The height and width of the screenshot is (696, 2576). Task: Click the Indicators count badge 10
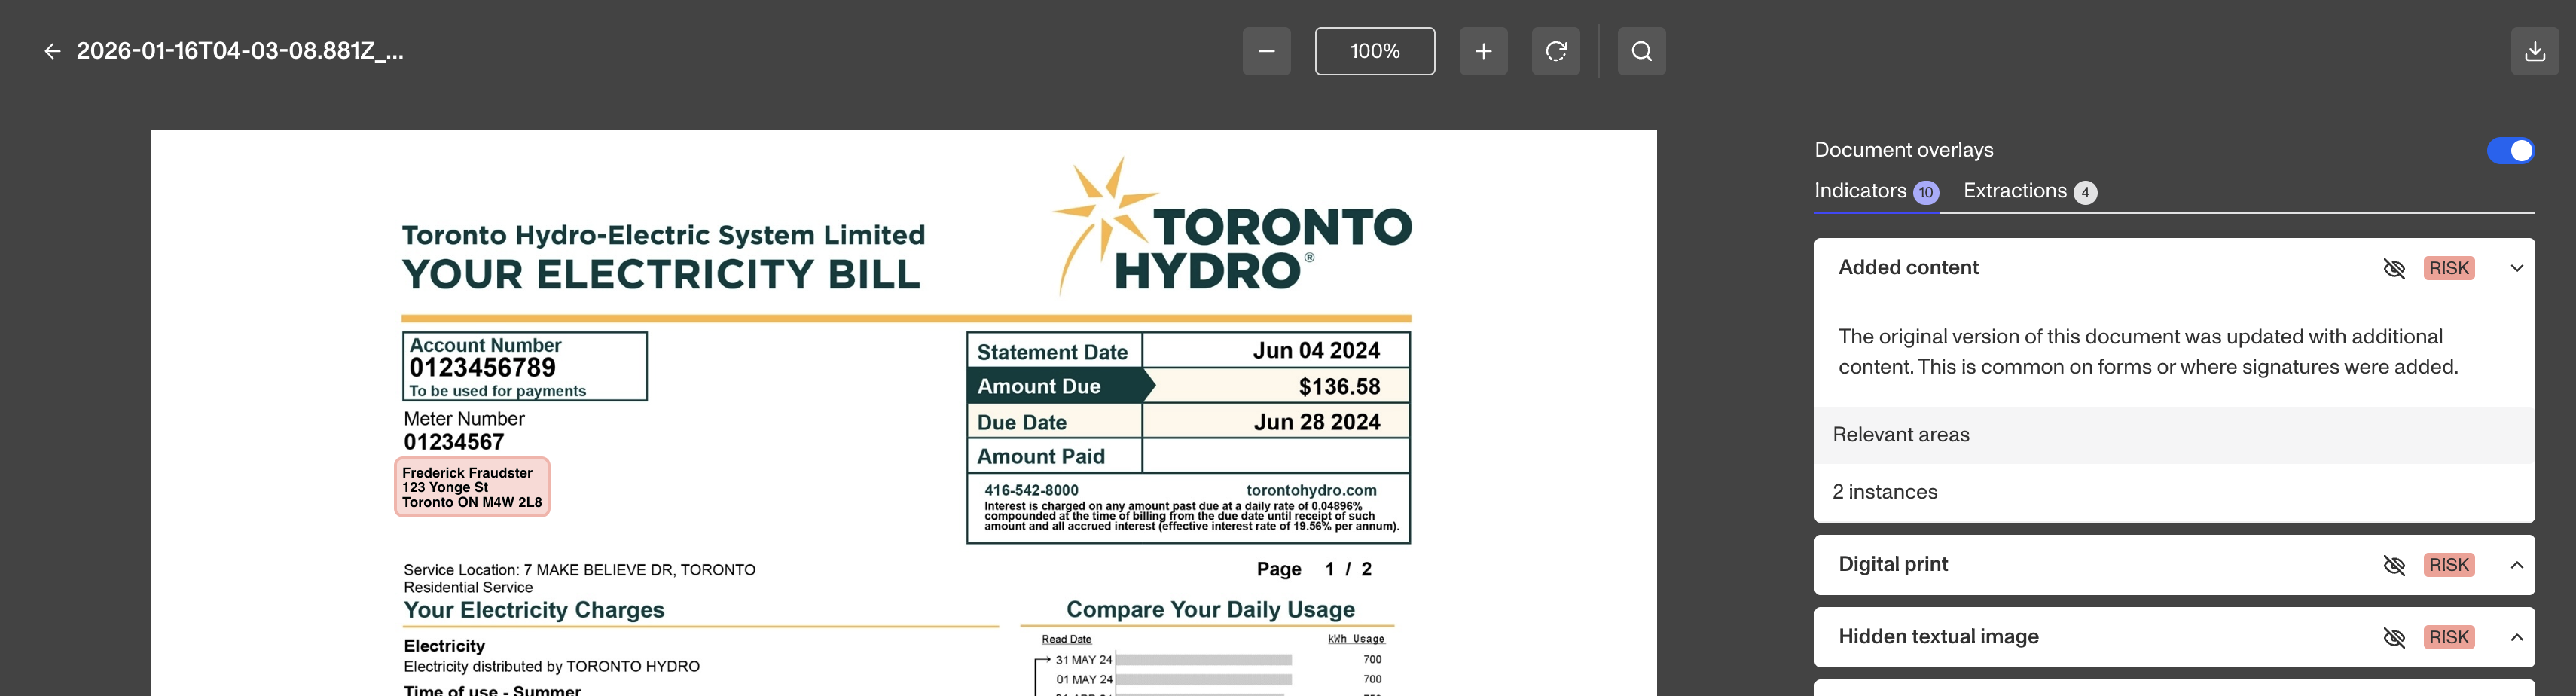click(1926, 192)
